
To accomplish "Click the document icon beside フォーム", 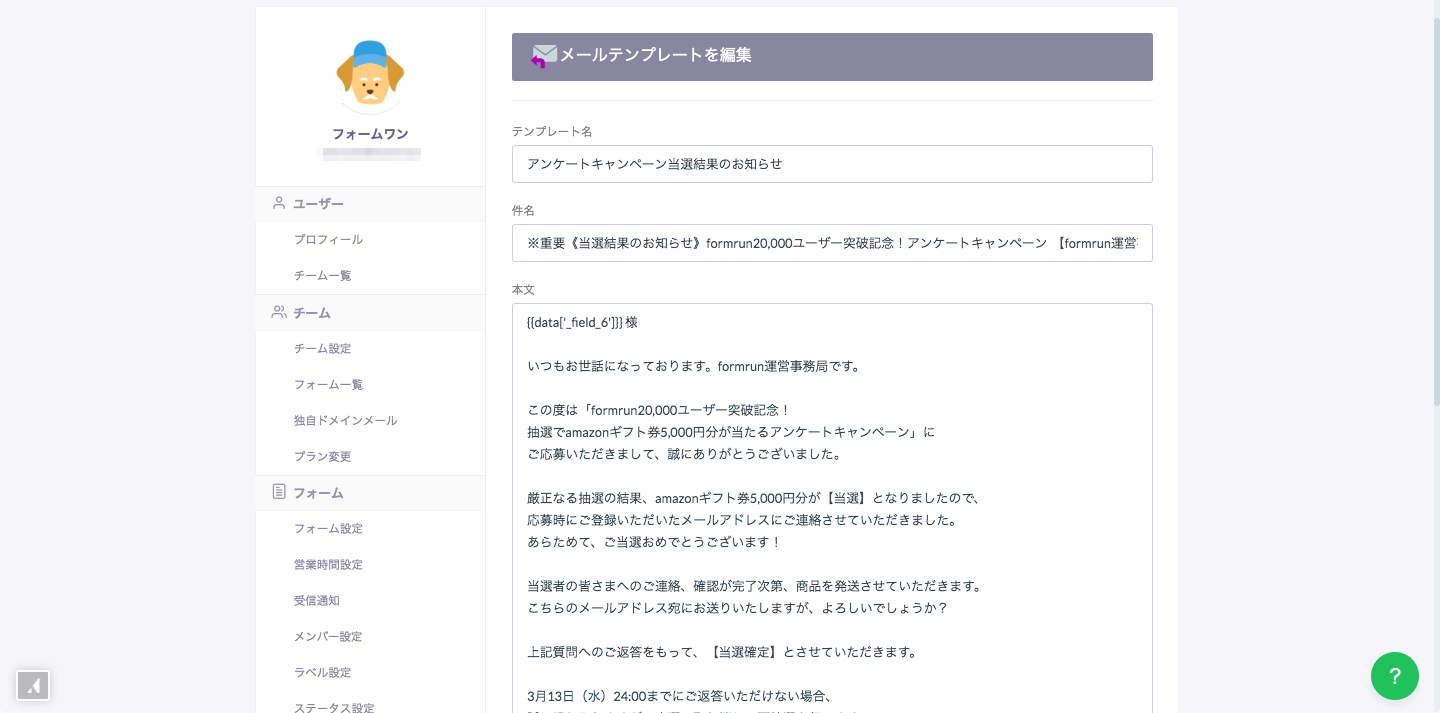I will [x=278, y=492].
